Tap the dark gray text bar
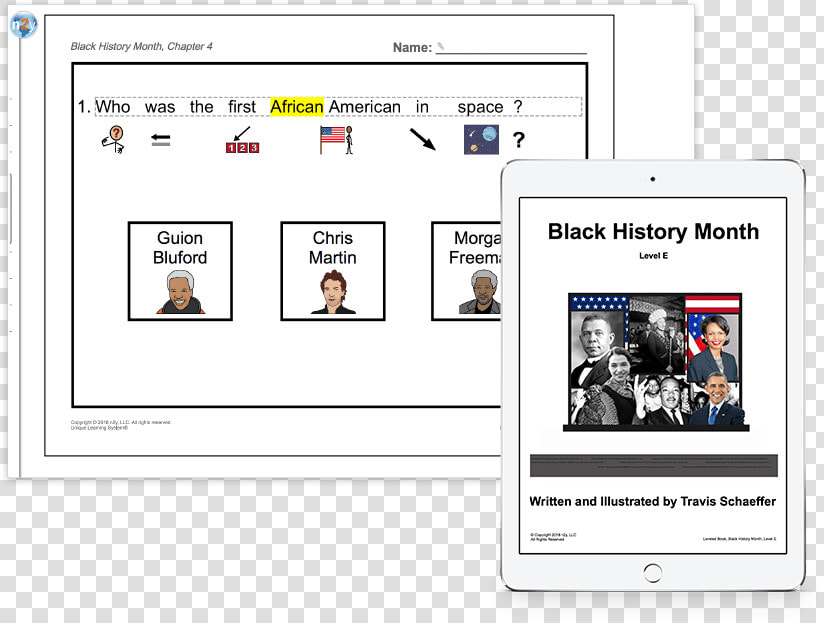This screenshot has width=824, height=623. (x=654, y=465)
